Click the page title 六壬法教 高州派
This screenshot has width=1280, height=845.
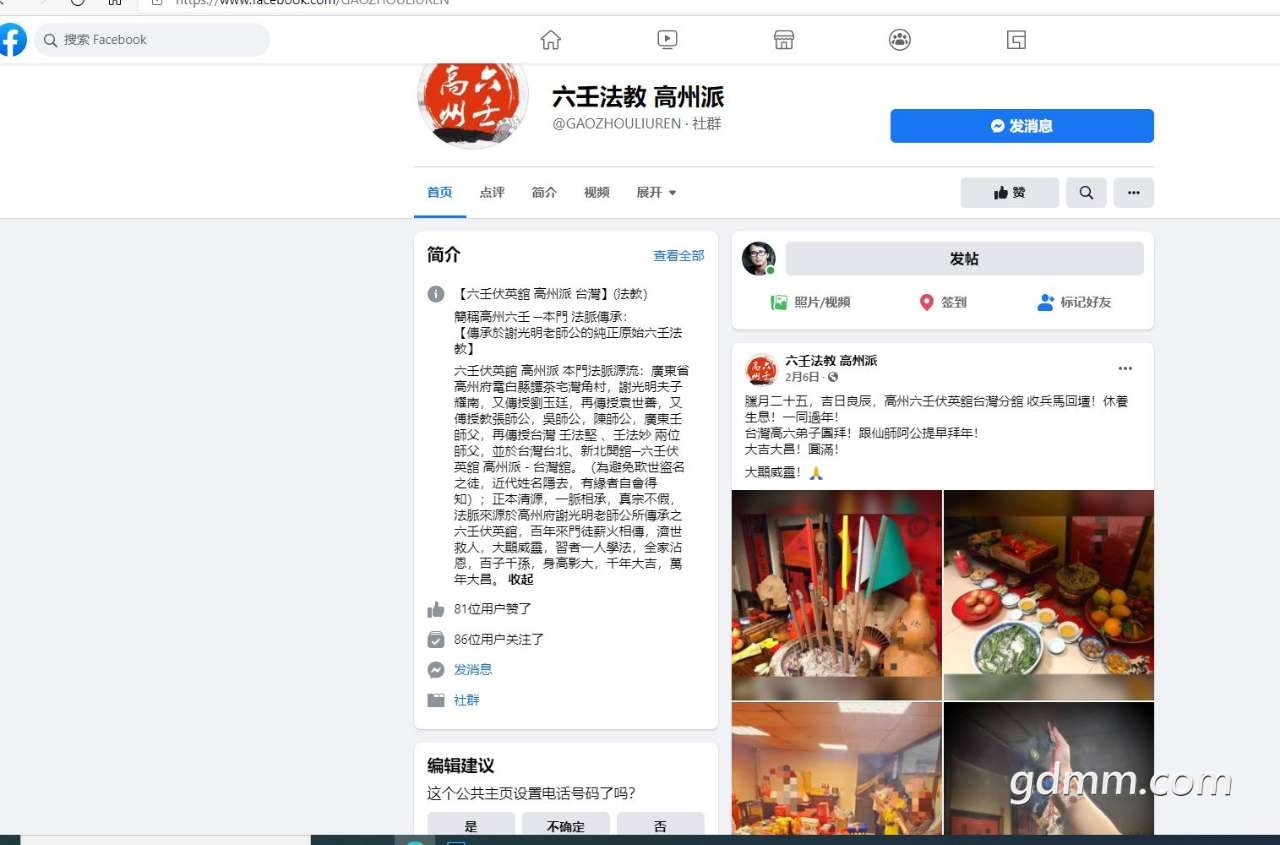(638, 97)
